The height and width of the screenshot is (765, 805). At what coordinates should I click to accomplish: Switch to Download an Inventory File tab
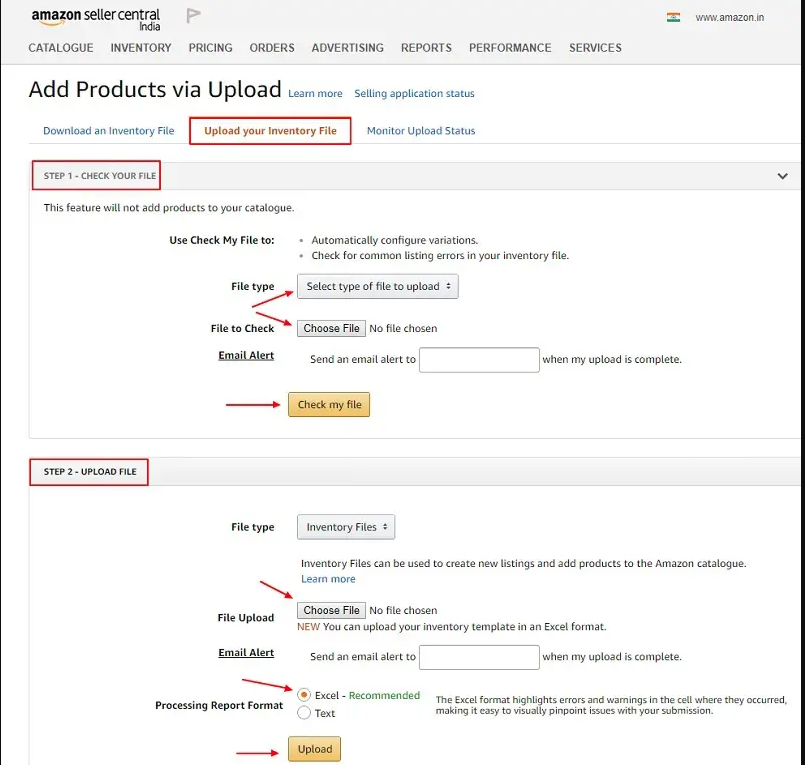pyautogui.click(x=109, y=131)
